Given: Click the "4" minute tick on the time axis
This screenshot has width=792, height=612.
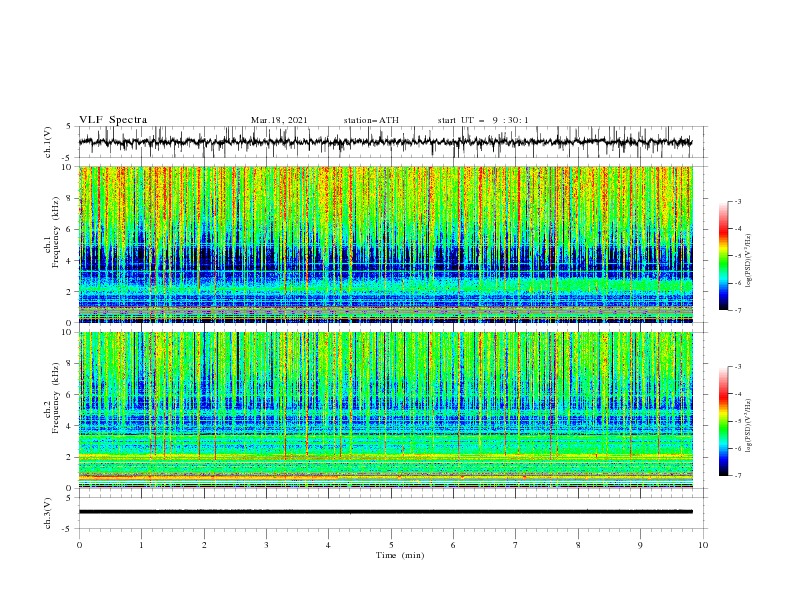Looking at the screenshot, I should pyautogui.click(x=328, y=545).
